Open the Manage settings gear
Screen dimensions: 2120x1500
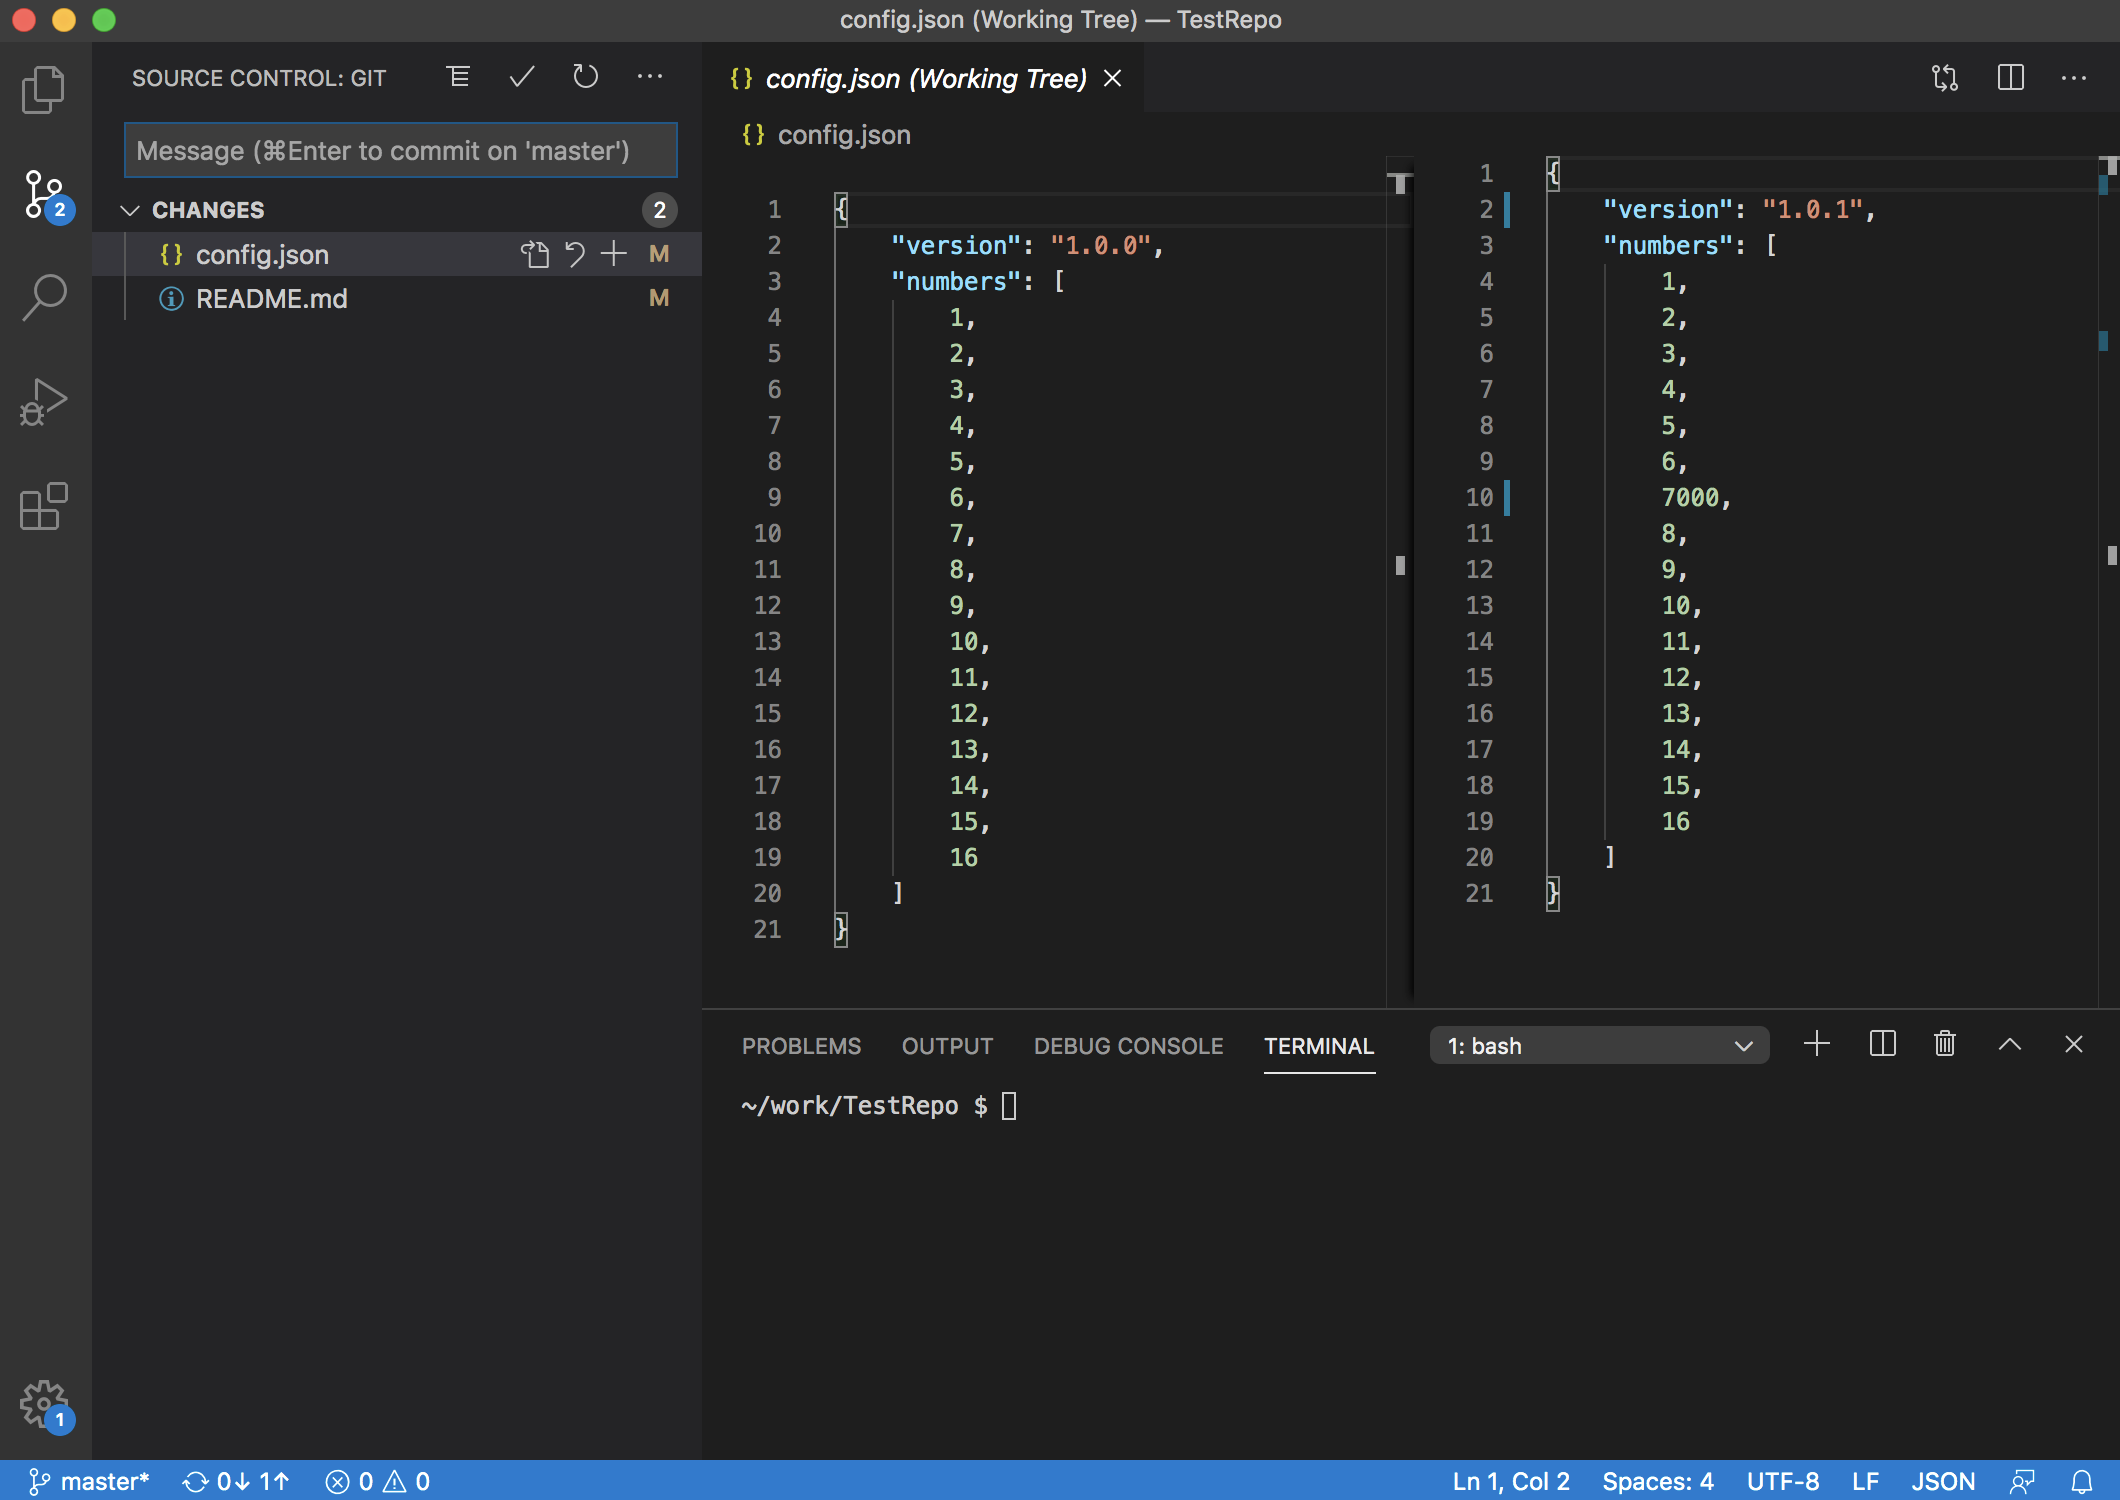(x=44, y=1404)
